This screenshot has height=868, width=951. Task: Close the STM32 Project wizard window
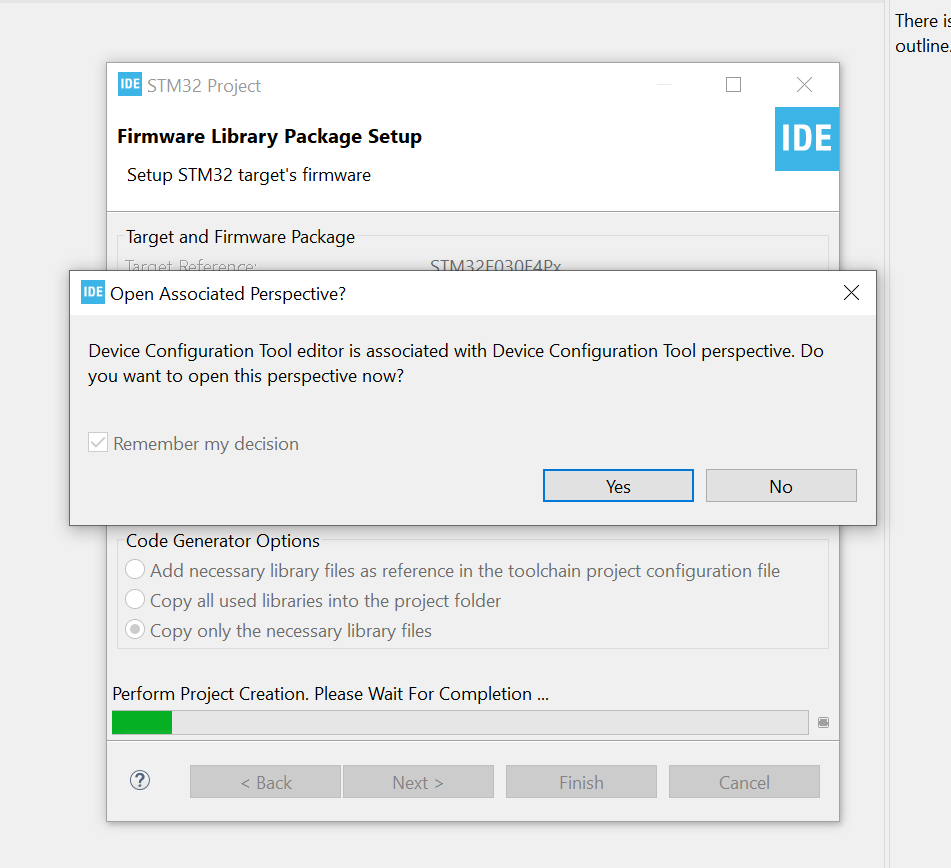click(x=804, y=84)
